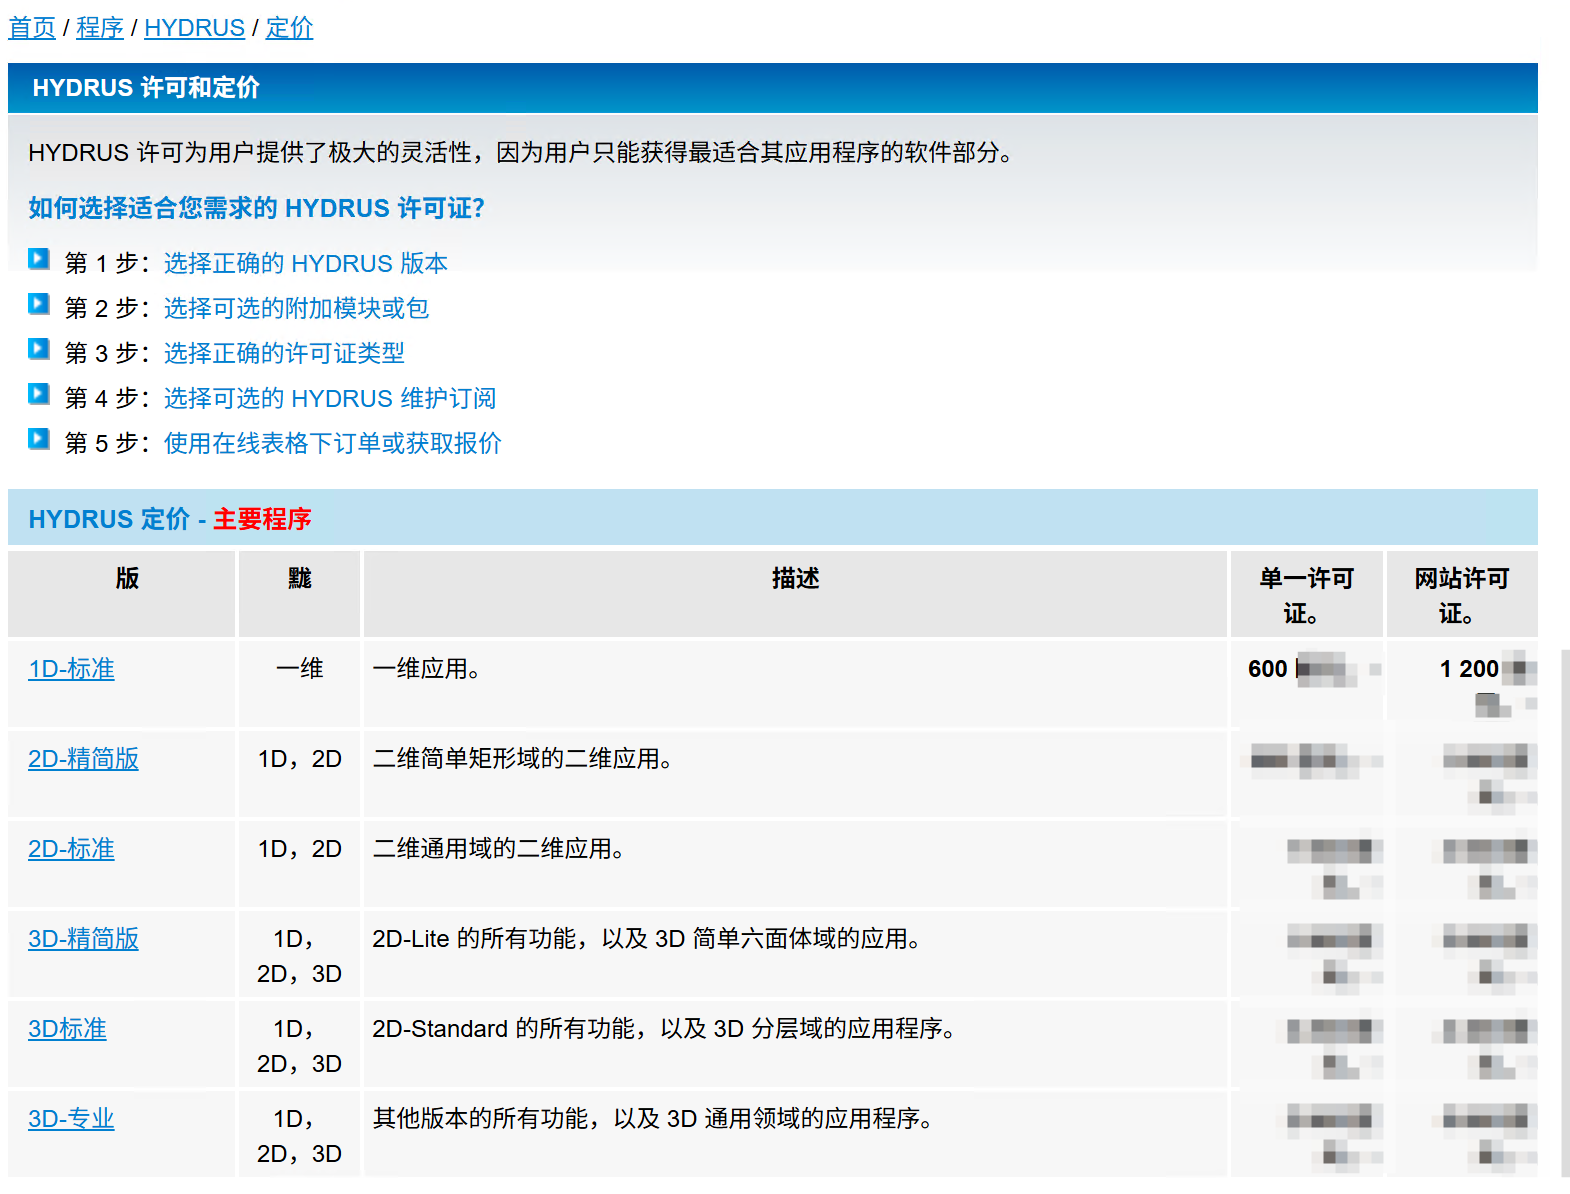Click the 定价 breadcrumb link
The width and height of the screenshot is (1570, 1194).
pos(289,28)
